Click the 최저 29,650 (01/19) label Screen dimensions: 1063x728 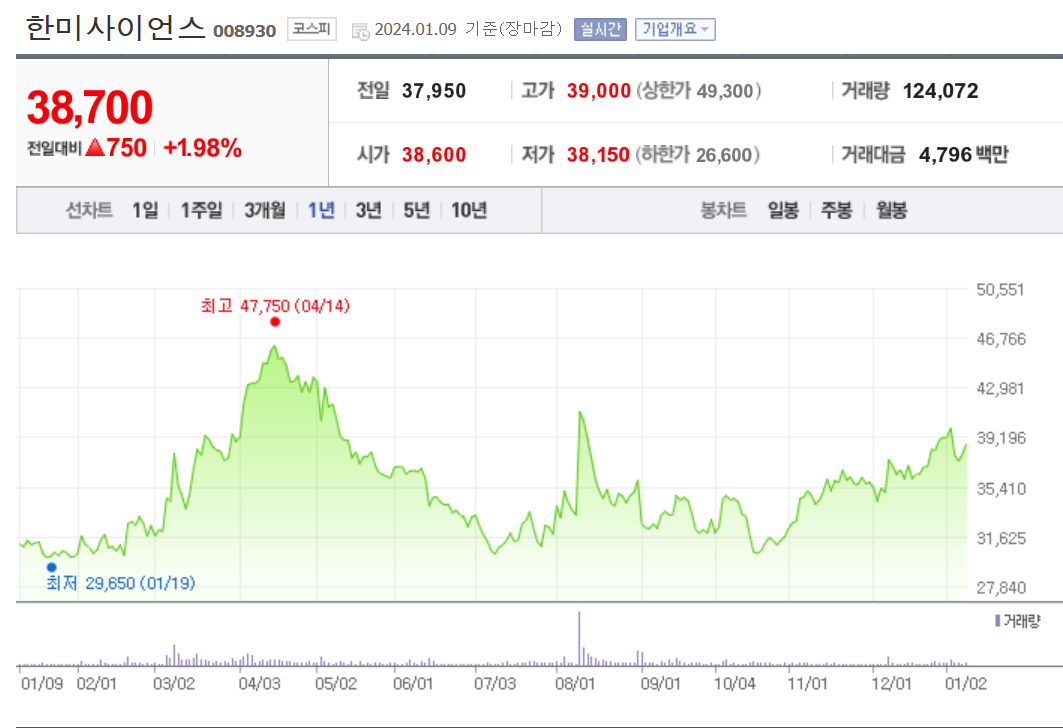coord(121,583)
